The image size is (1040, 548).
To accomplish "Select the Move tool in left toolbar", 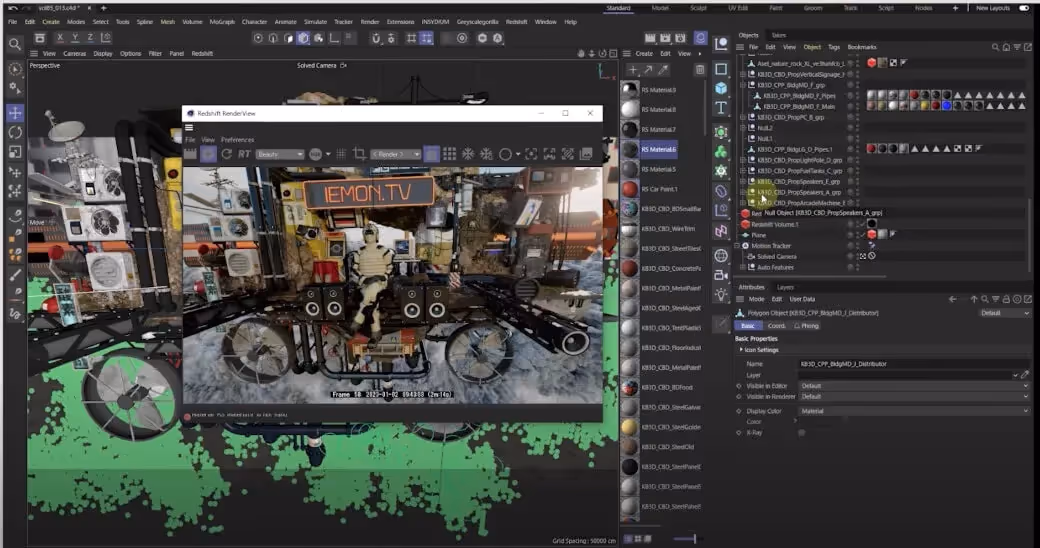I will [15, 113].
